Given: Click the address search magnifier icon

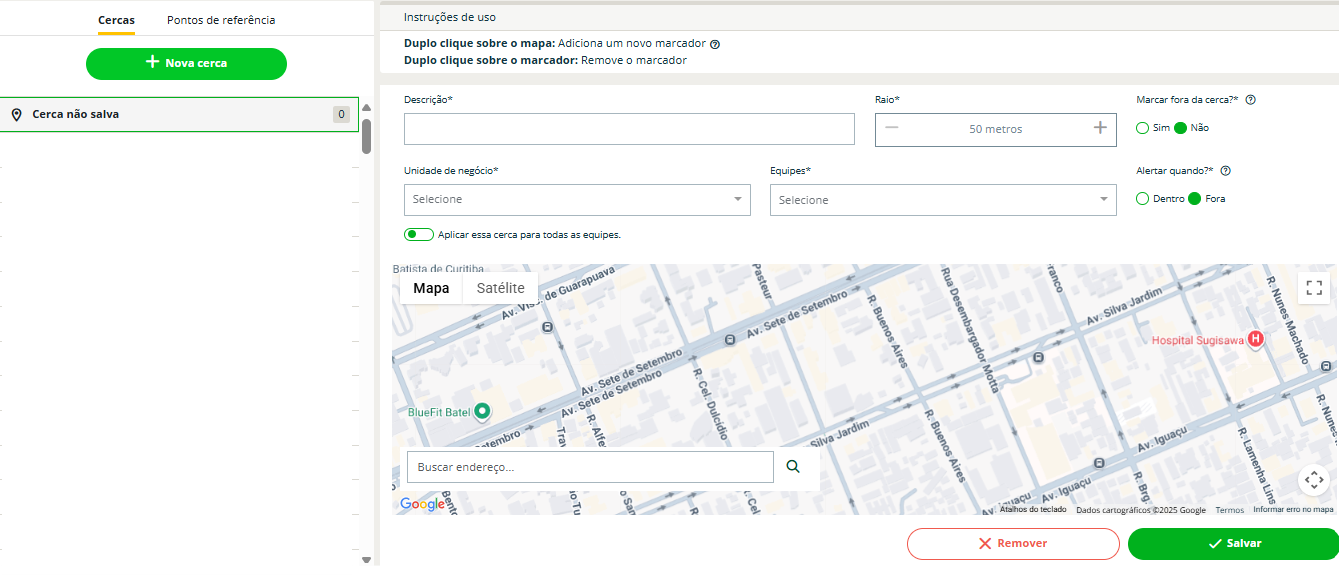Looking at the screenshot, I should coord(793,466).
